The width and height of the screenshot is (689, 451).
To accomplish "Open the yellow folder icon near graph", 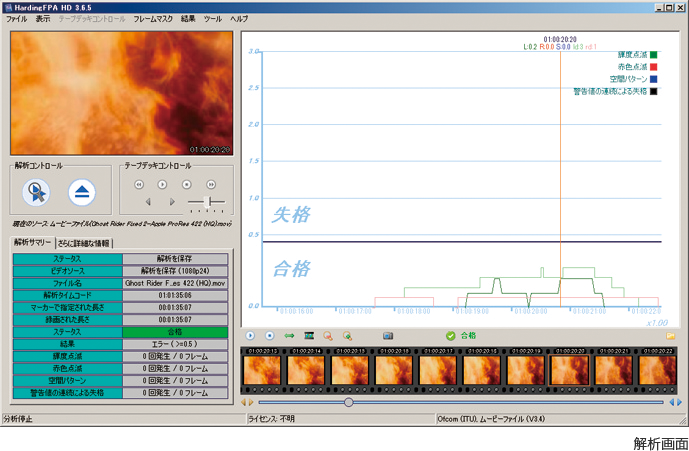I will (x=671, y=336).
